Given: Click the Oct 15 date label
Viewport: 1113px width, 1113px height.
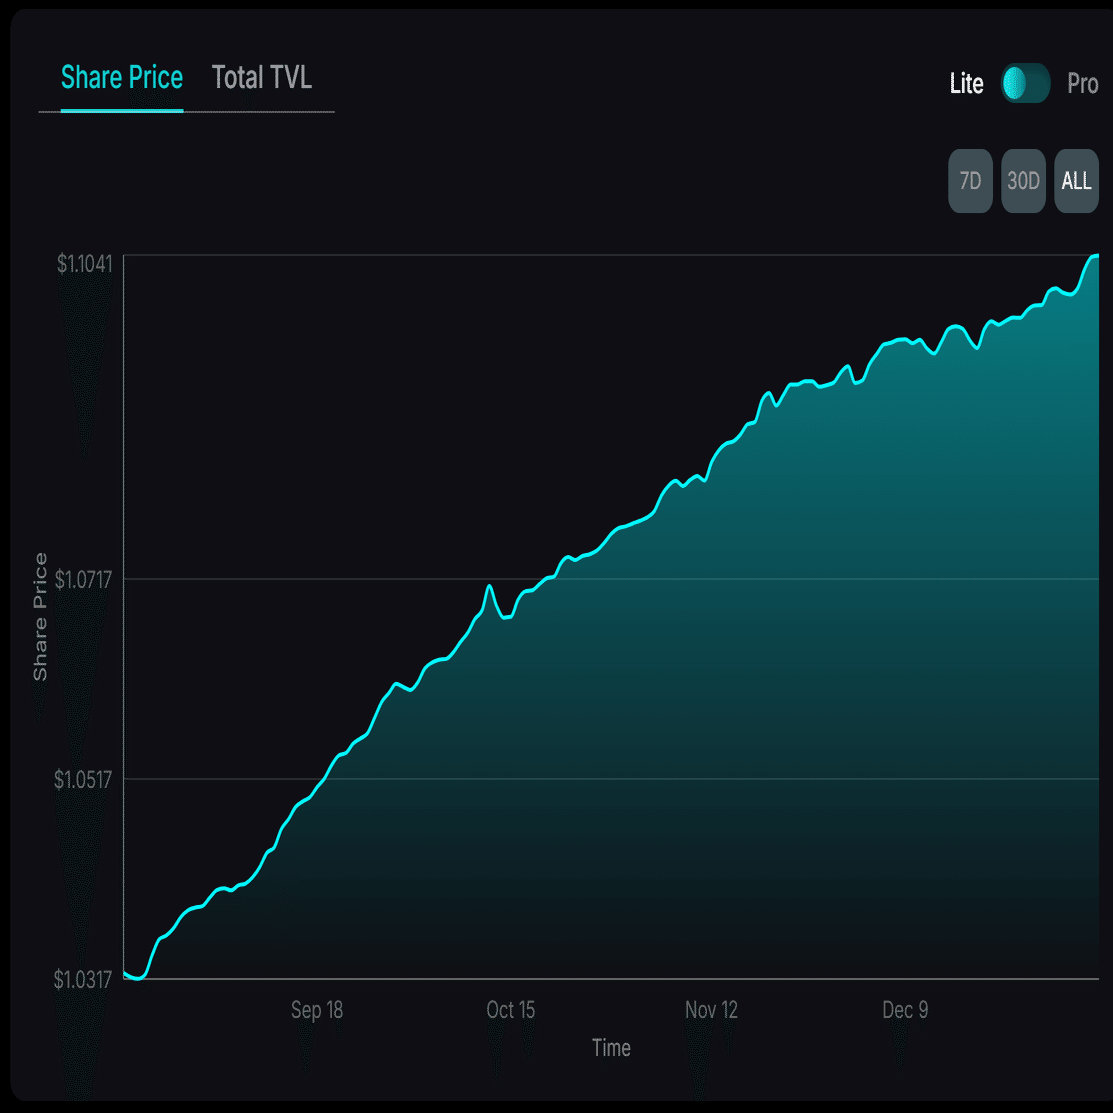Looking at the screenshot, I should point(510,1010).
